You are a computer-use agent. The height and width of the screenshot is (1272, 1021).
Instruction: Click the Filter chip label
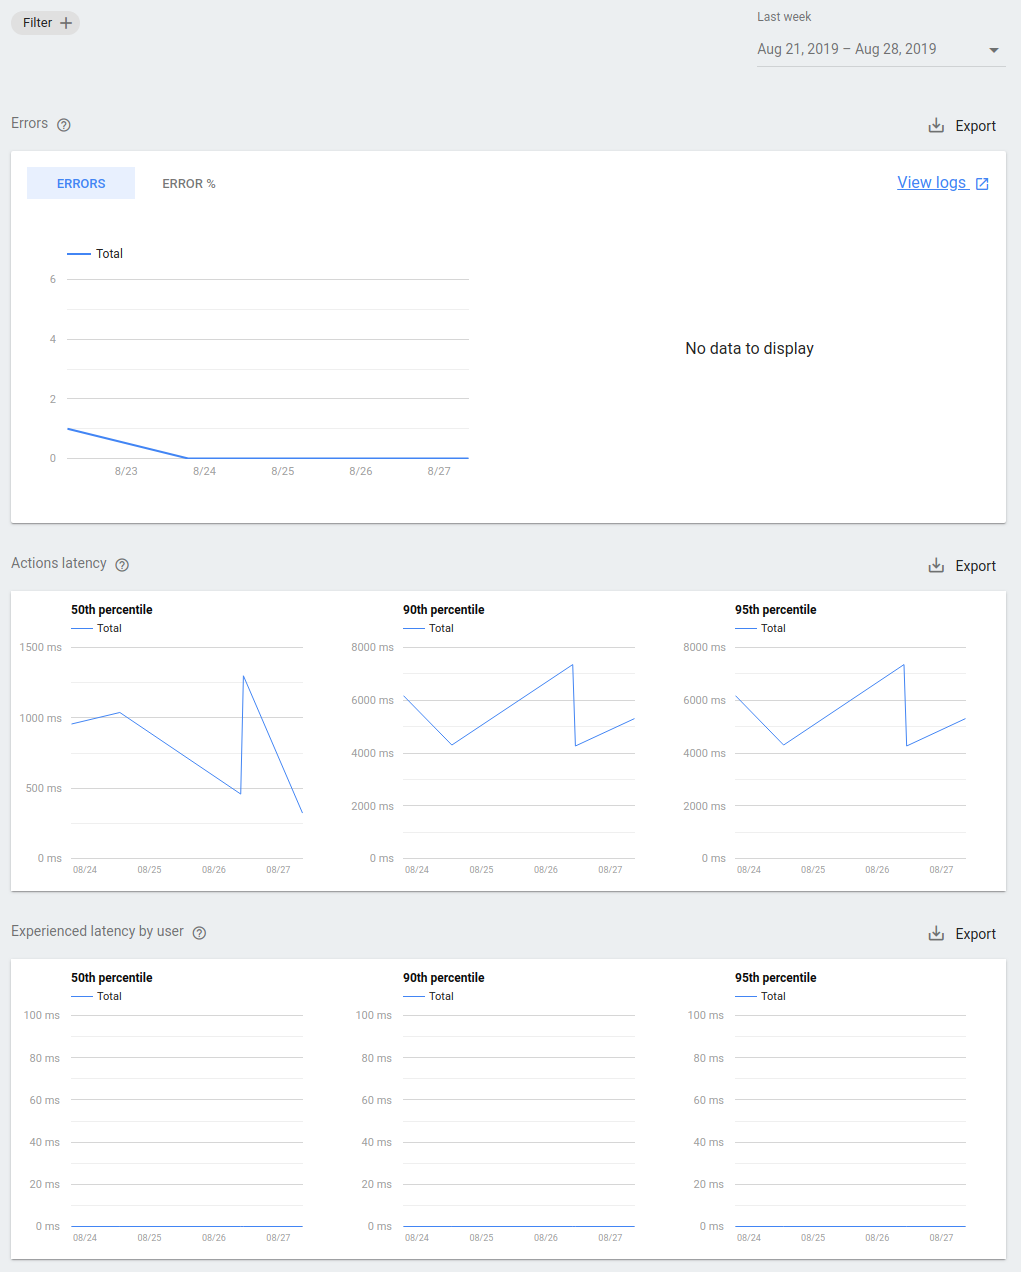[38, 23]
